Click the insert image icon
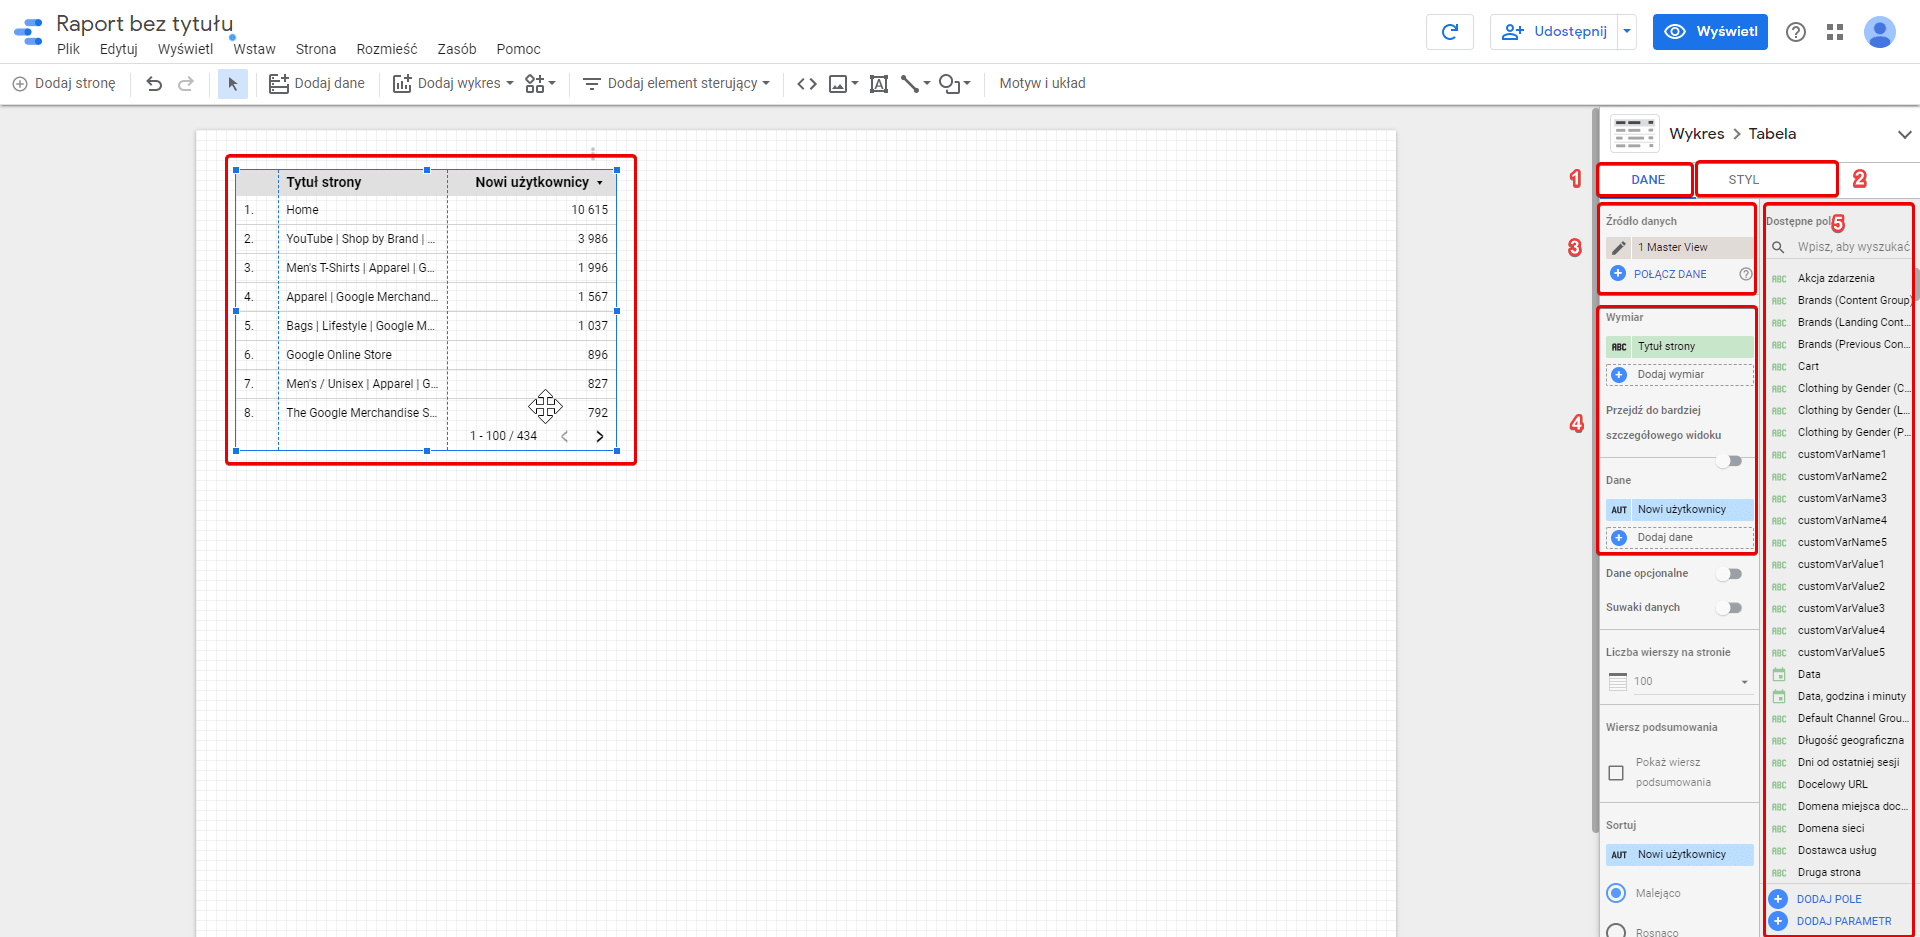 [838, 84]
